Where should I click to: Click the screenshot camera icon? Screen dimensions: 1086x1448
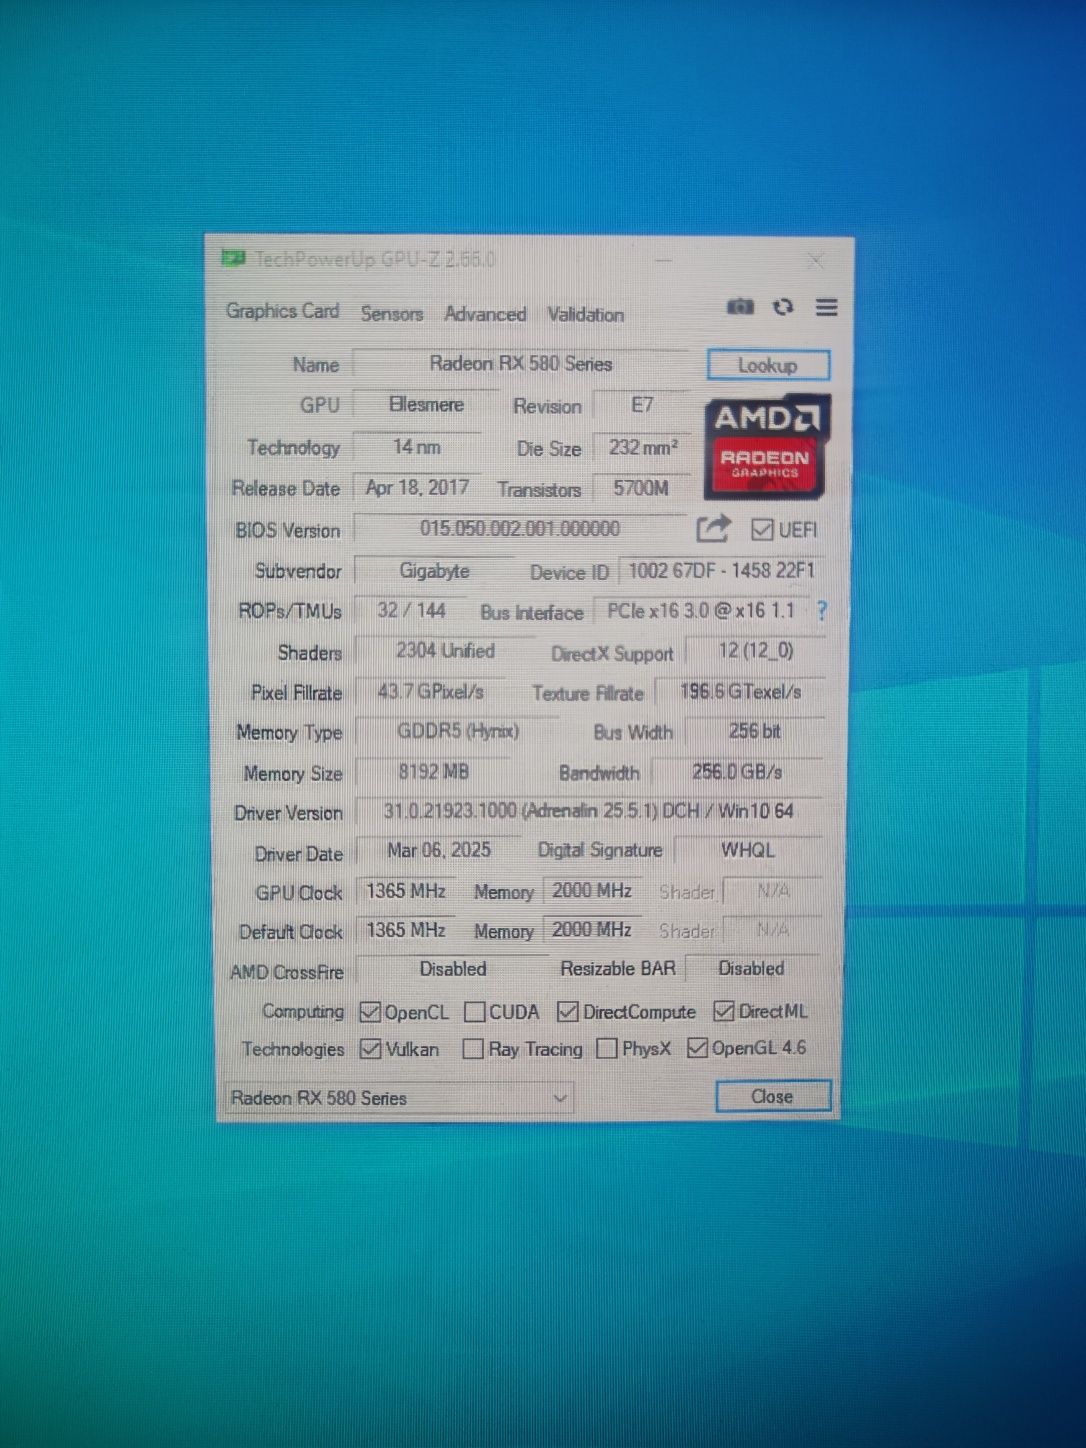[x=740, y=306]
